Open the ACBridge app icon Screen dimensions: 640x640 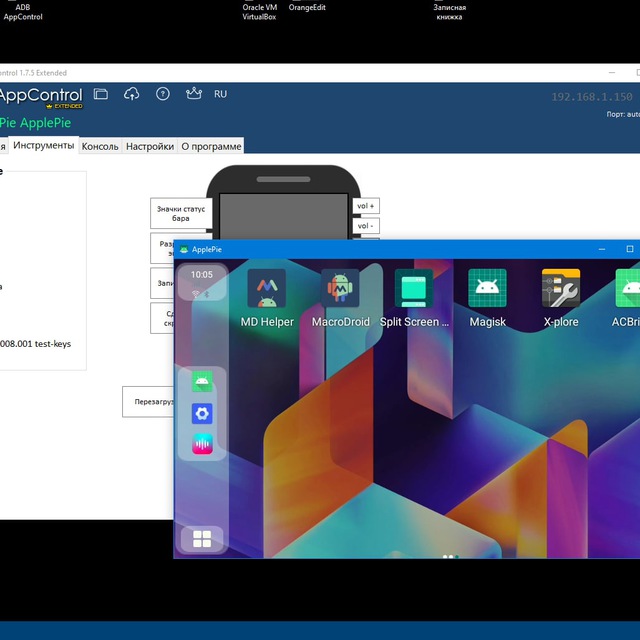point(628,289)
